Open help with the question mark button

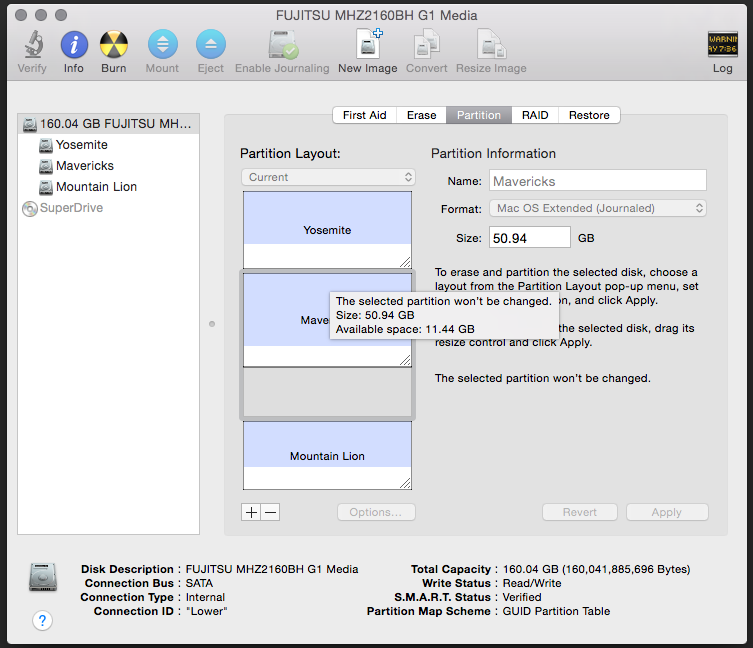[42, 621]
